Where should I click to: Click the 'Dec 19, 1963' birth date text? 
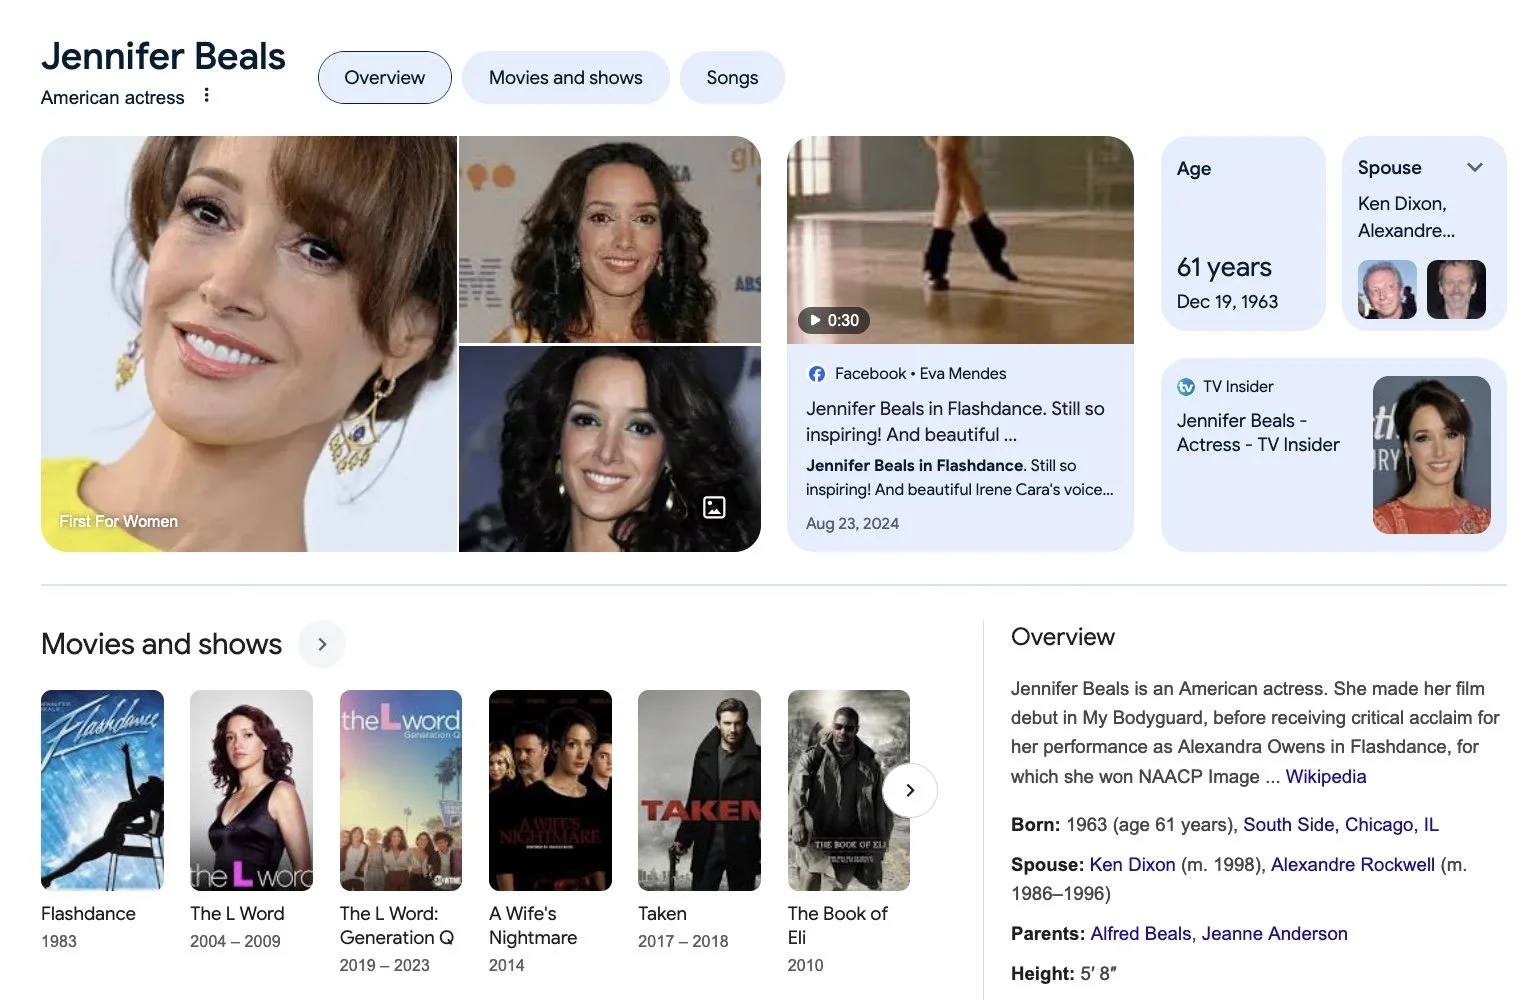pos(1227,301)
